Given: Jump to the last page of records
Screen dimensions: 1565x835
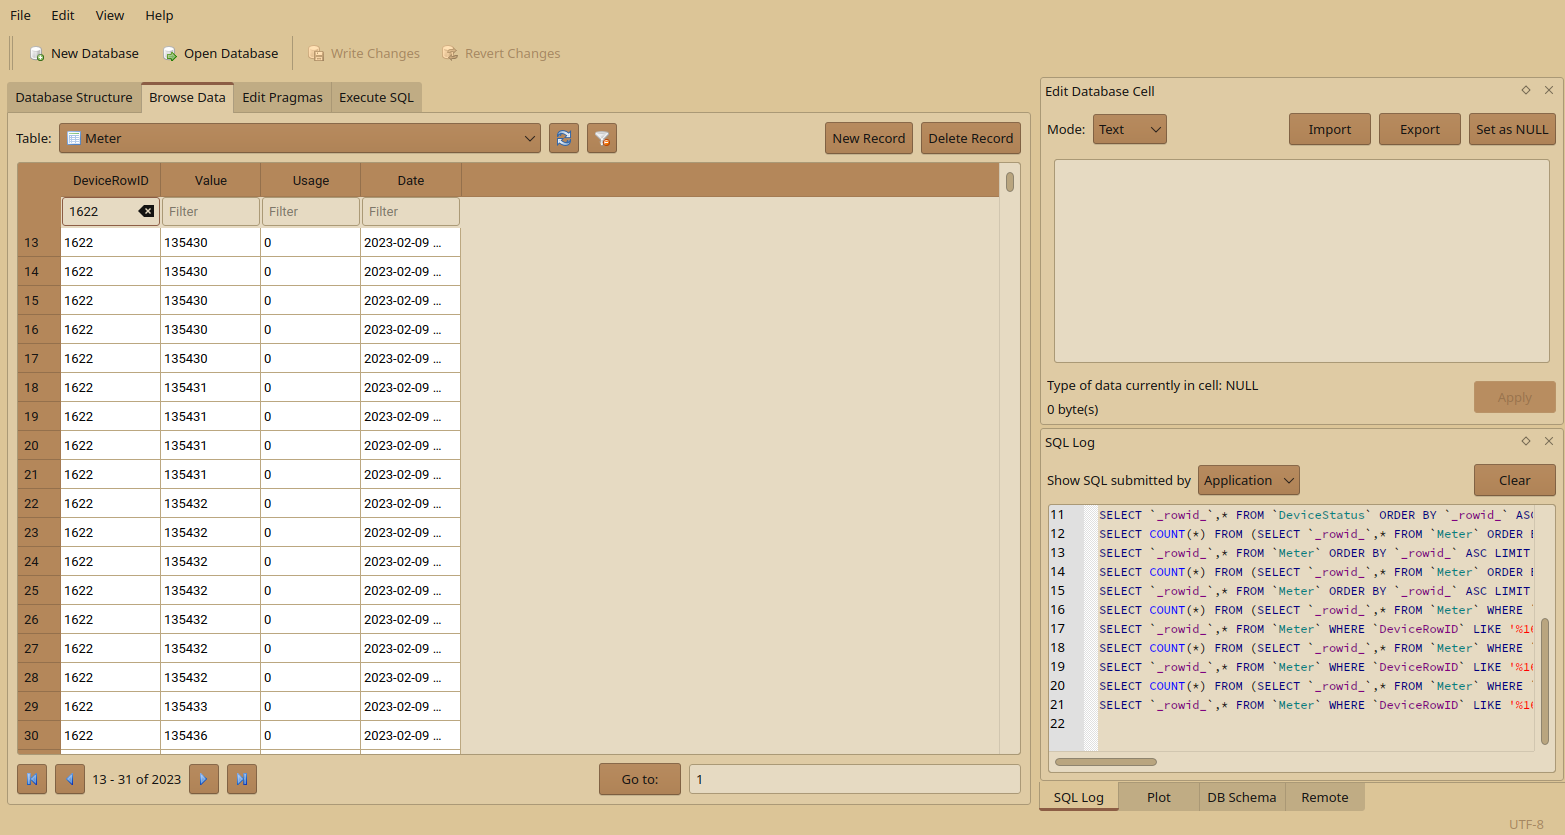Looking at the screenshot, I should [x=242, y=779].
